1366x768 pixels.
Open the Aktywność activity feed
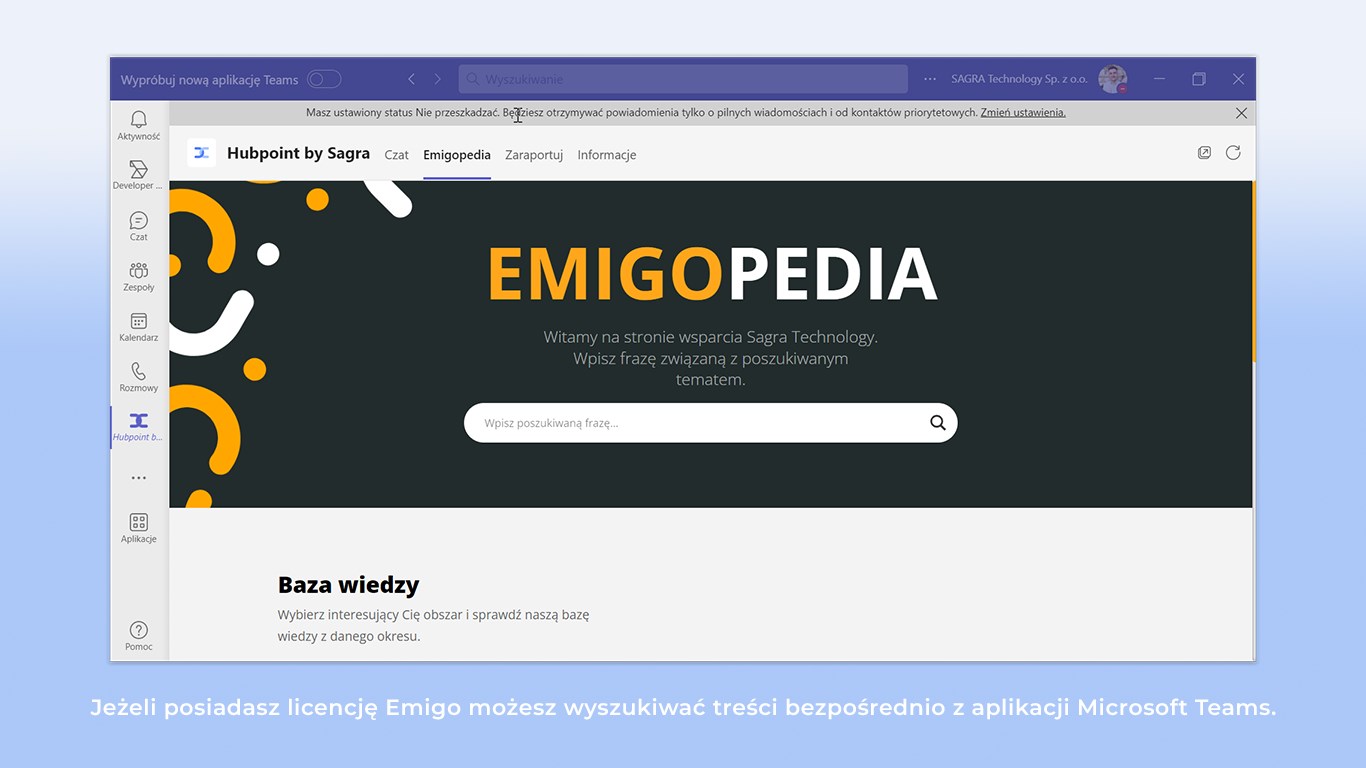tap(139, 125)
